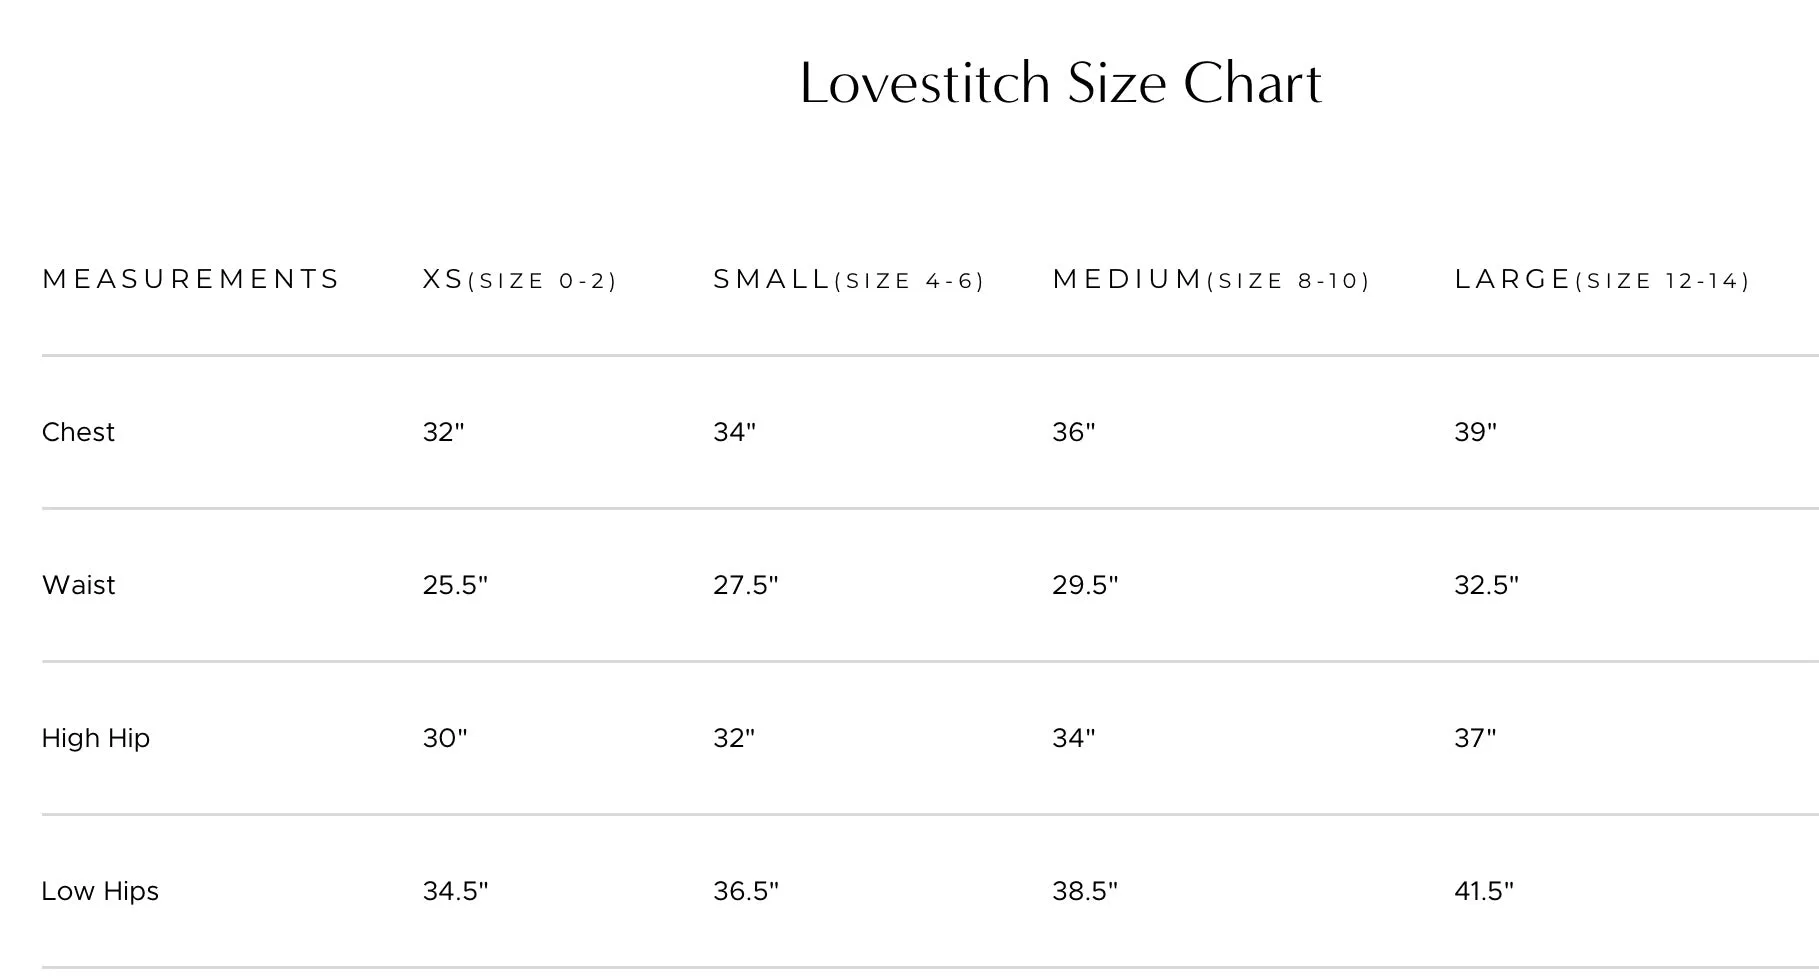Image resolution: width=1819 pixels, height=979 pixels.
Task: Select the MEASUREMENTS column header
Action: (x=191, y=279)
